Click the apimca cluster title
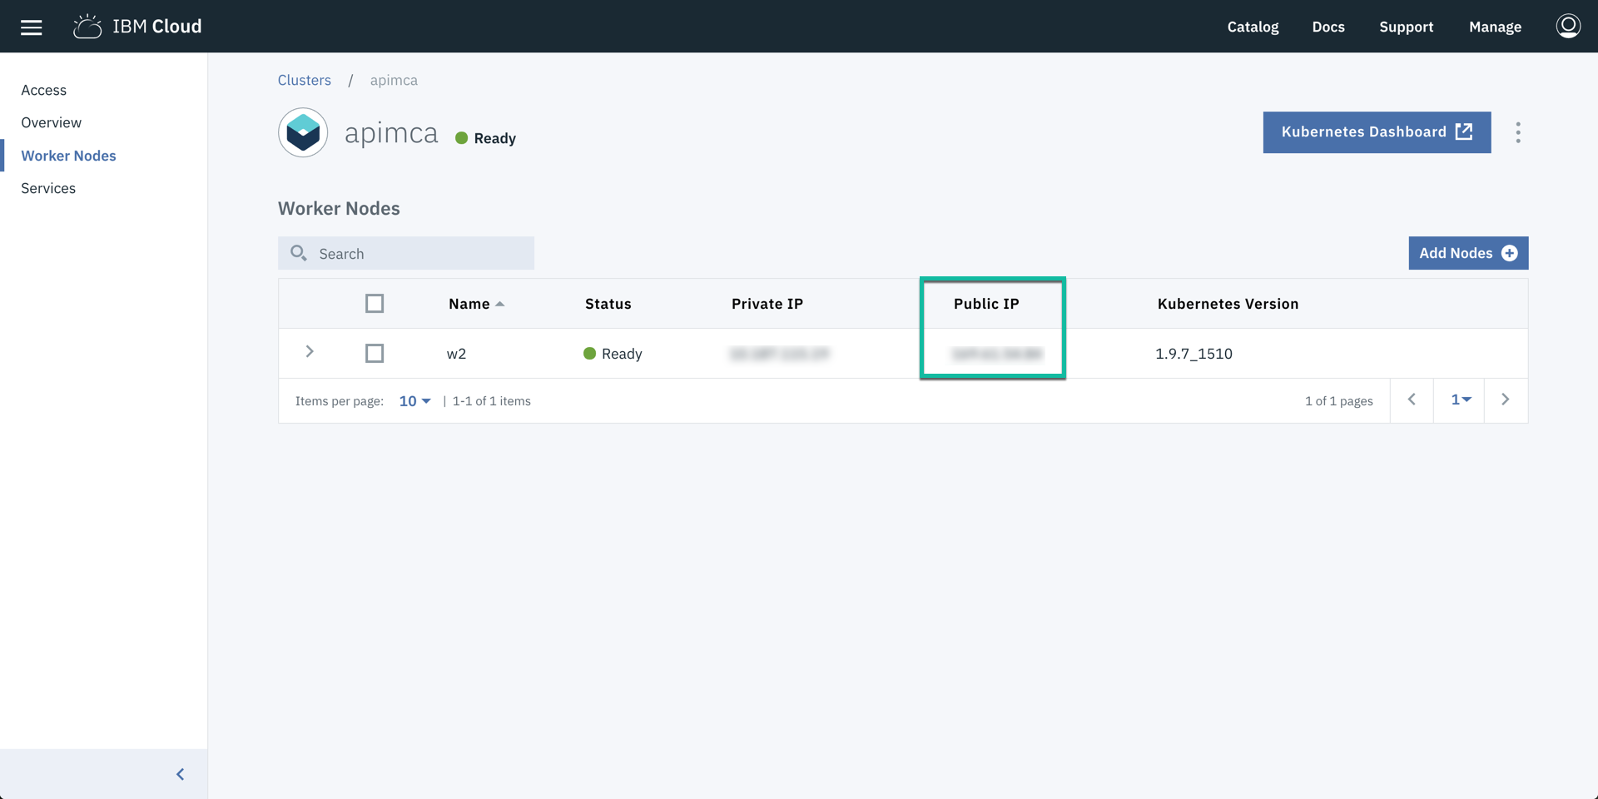Screen dimensions: 1598x799 click(391, 133)
